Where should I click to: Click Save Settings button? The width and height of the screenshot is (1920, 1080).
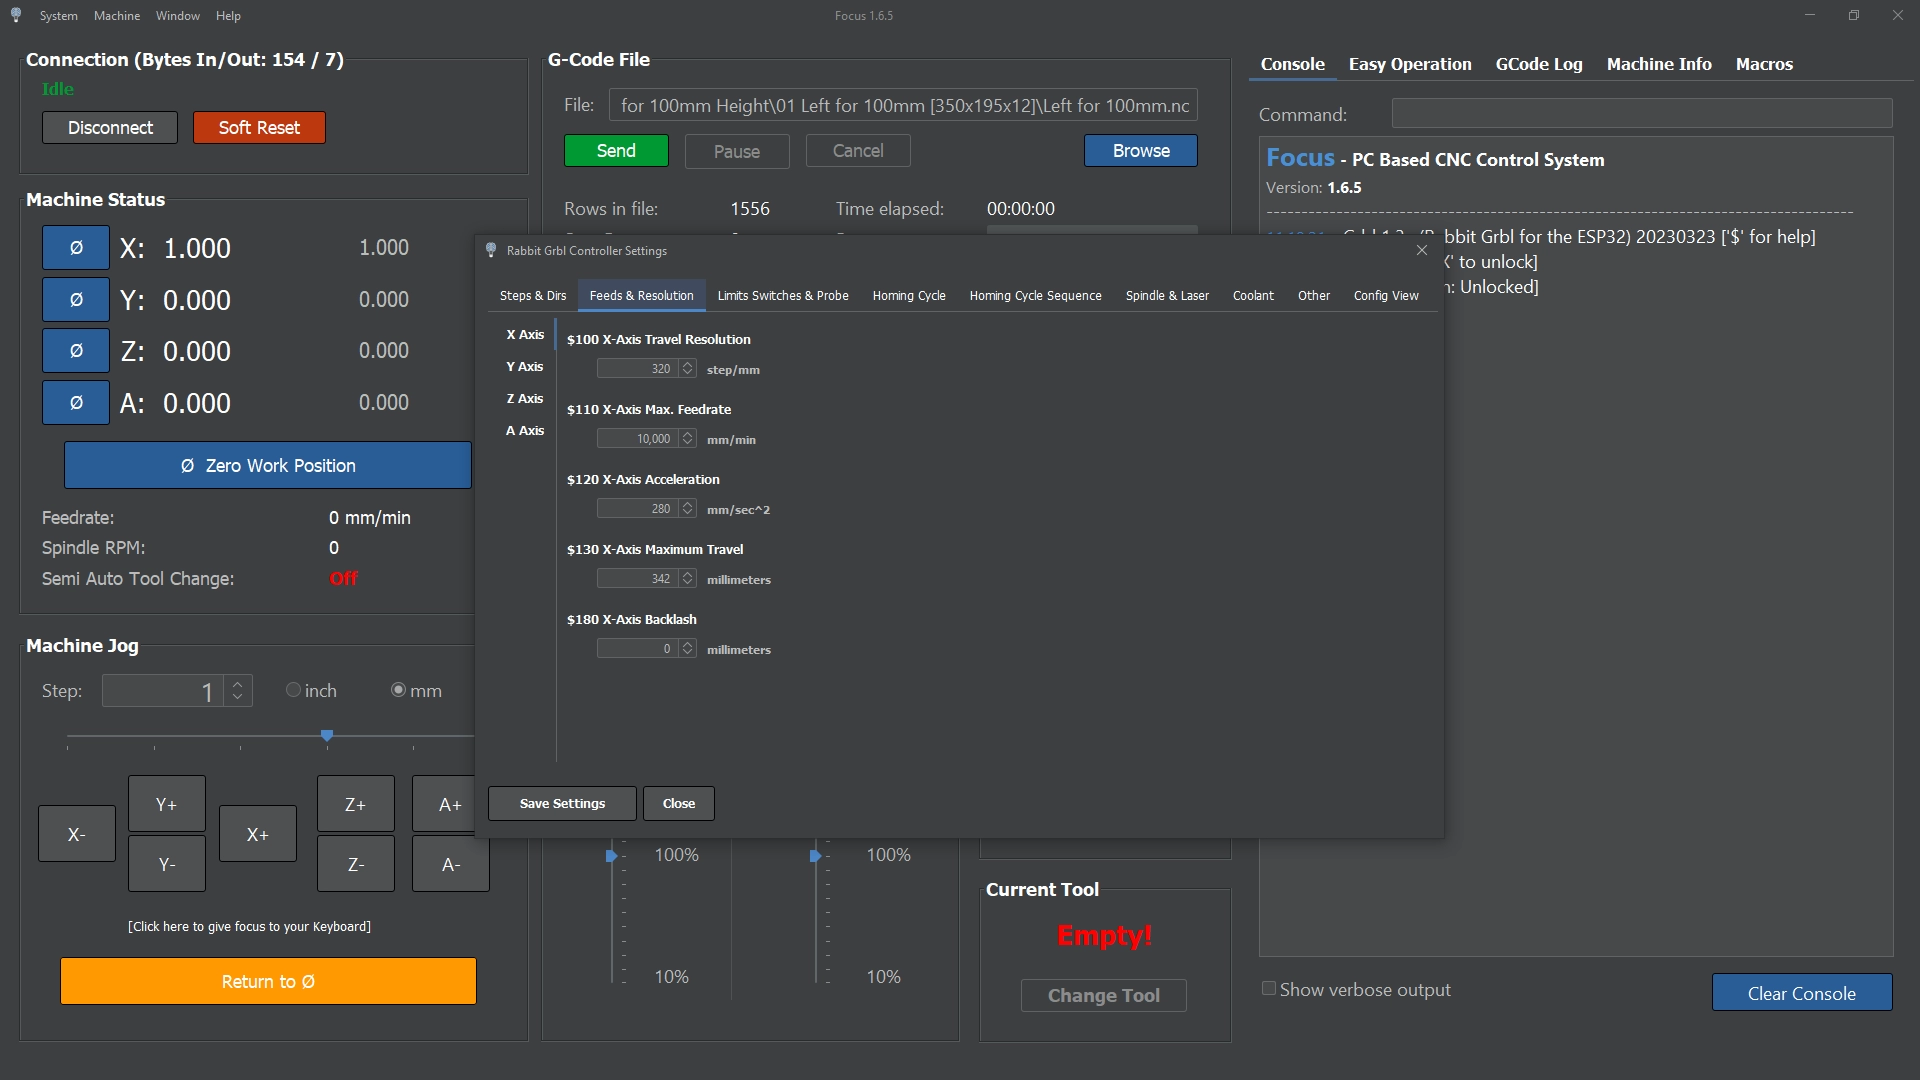[562, 804]
